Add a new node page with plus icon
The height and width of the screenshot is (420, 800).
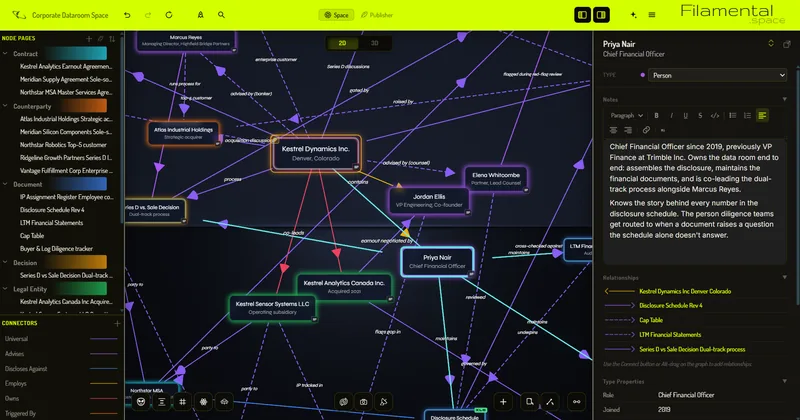click(89, 39)
